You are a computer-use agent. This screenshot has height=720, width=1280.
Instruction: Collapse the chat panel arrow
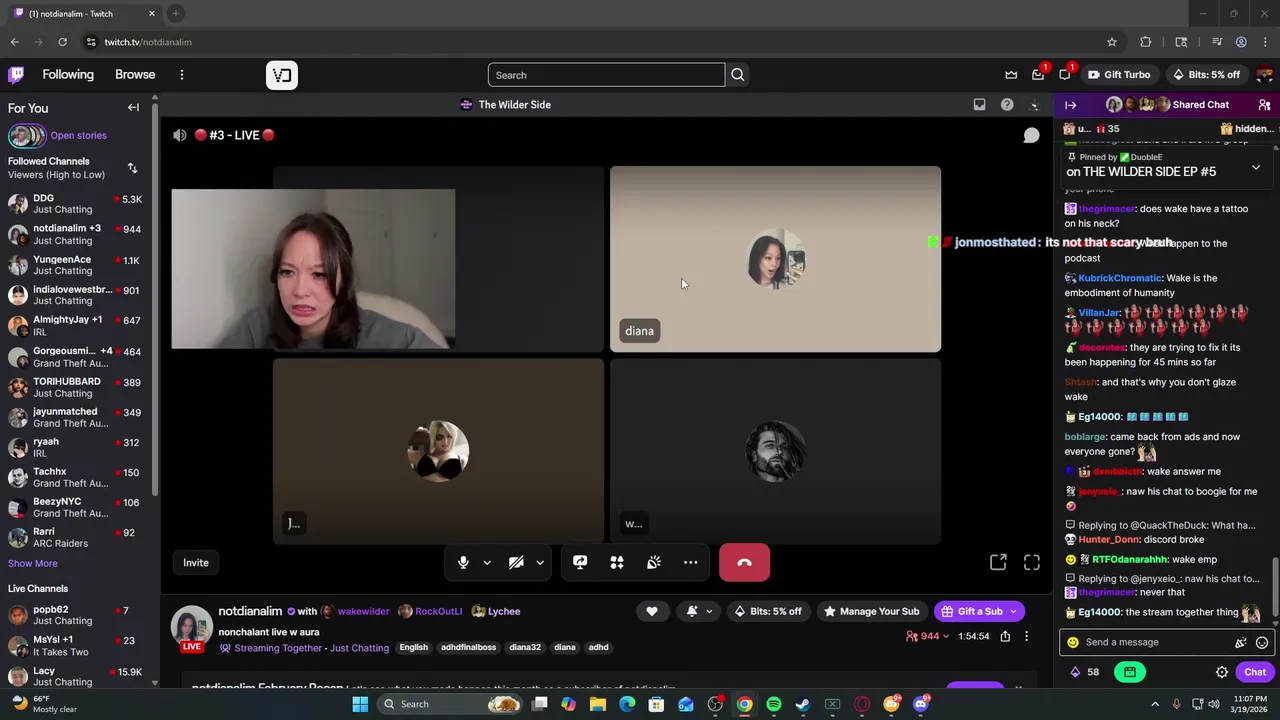coord(1071,105)
